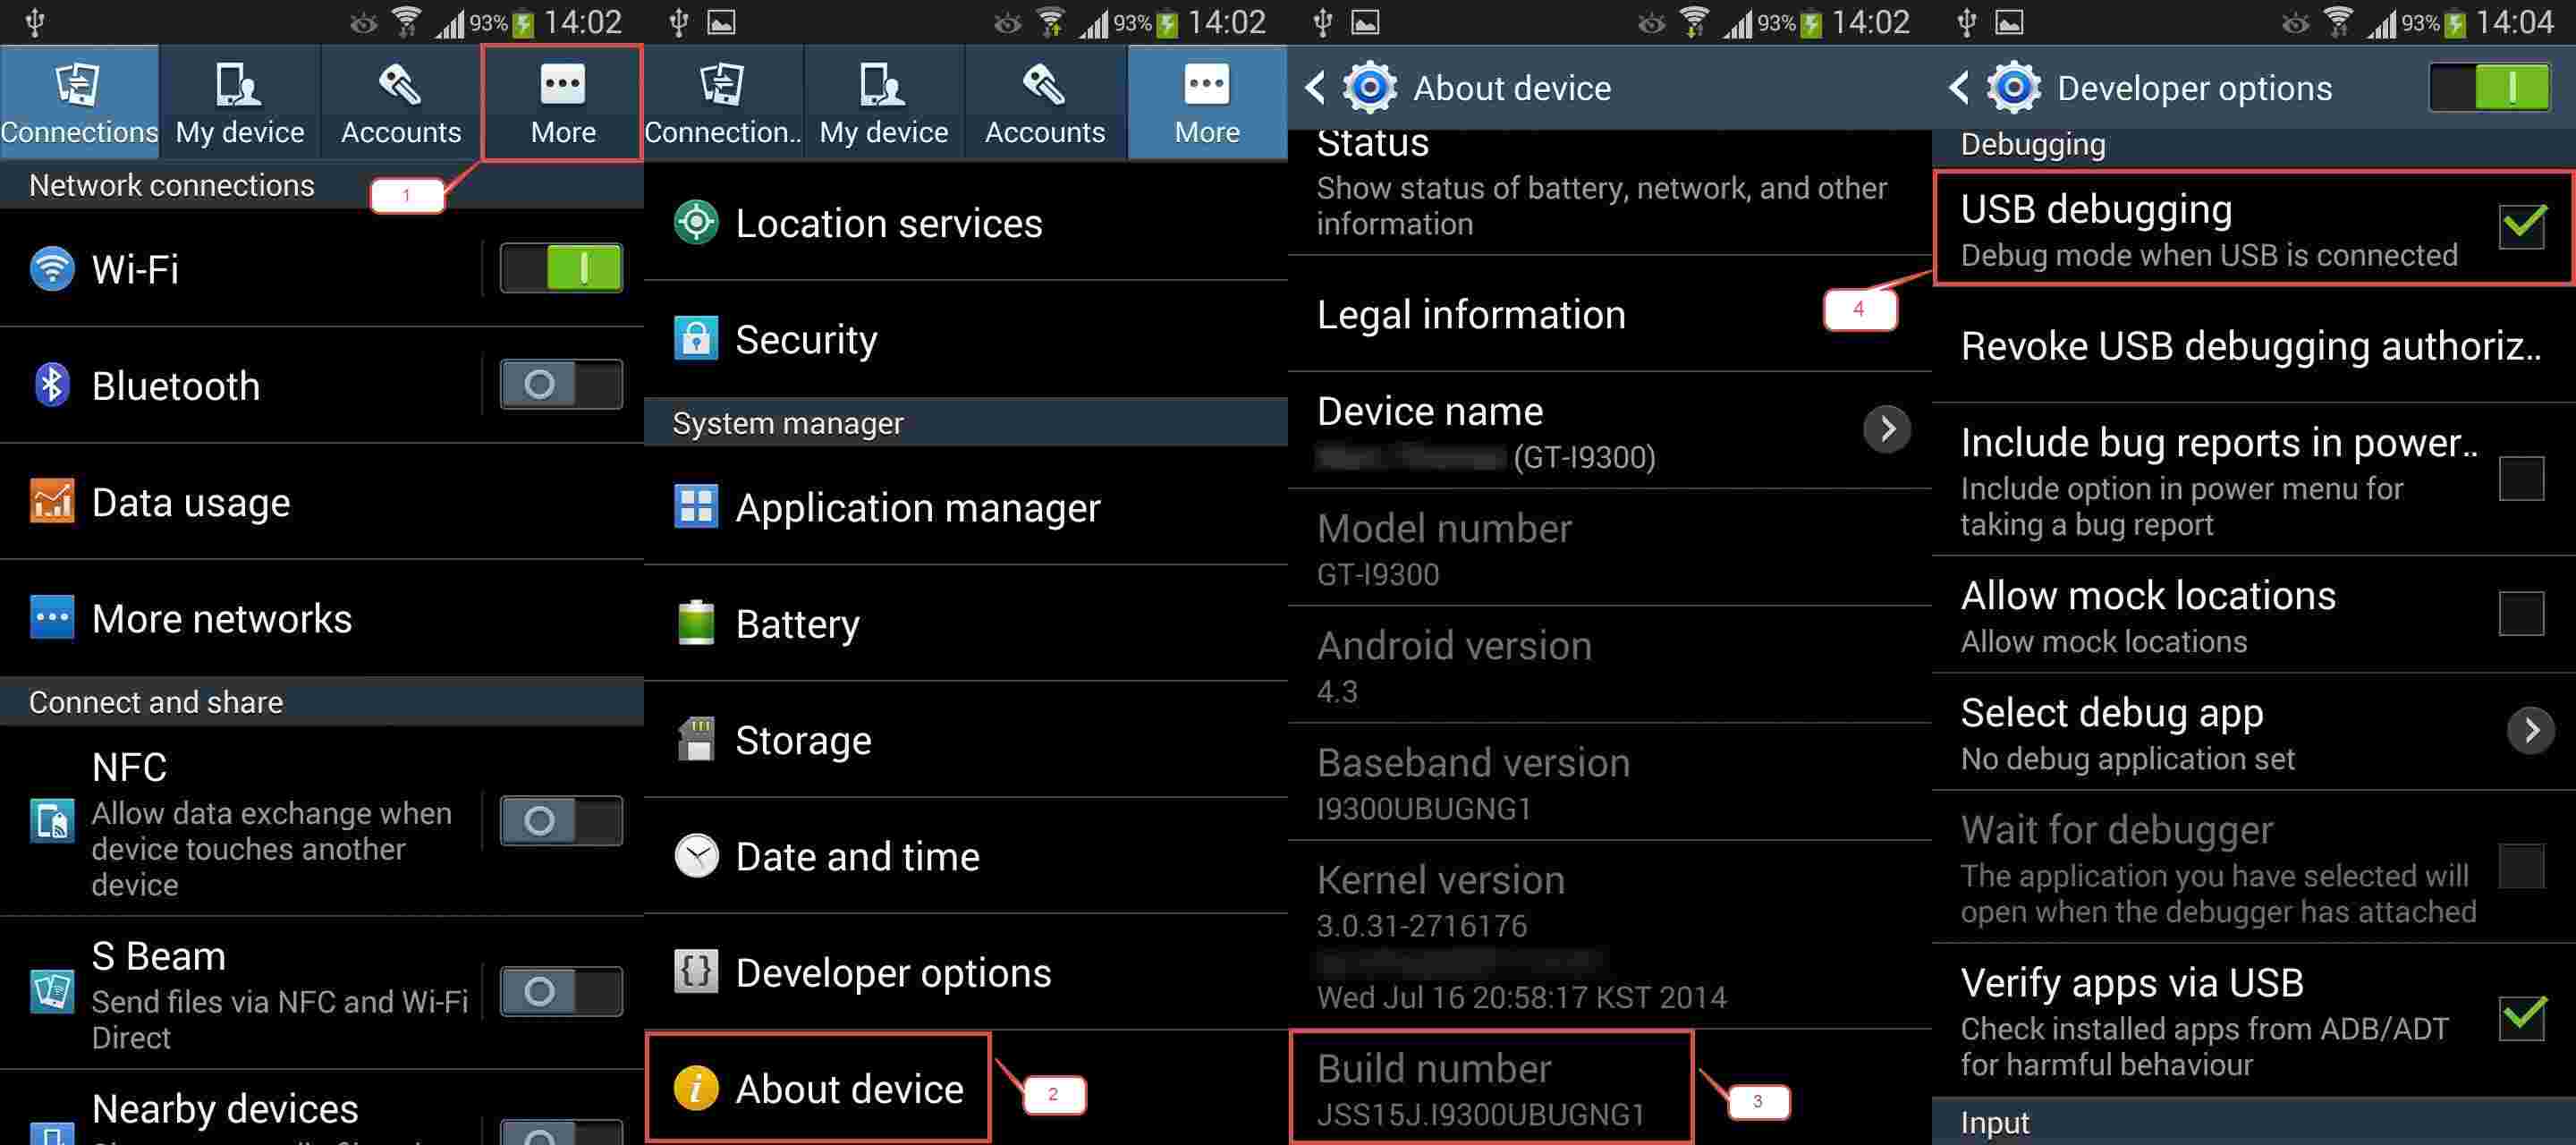This screenshot has width=2576, height=1145.
Task: Tap the Security padlock icon
Action: tap(696, 338)
